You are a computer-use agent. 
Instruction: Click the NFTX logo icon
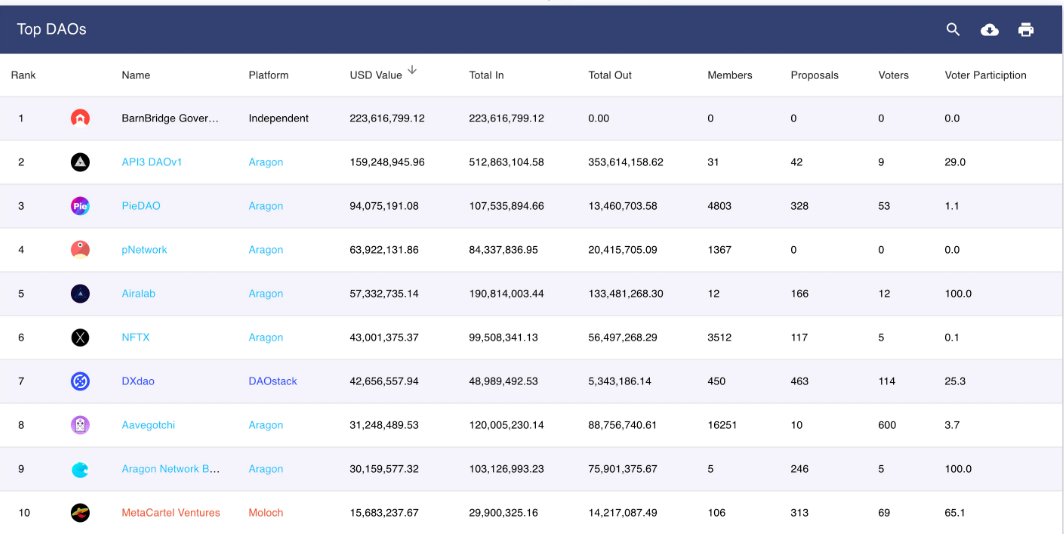pos(80,337)
